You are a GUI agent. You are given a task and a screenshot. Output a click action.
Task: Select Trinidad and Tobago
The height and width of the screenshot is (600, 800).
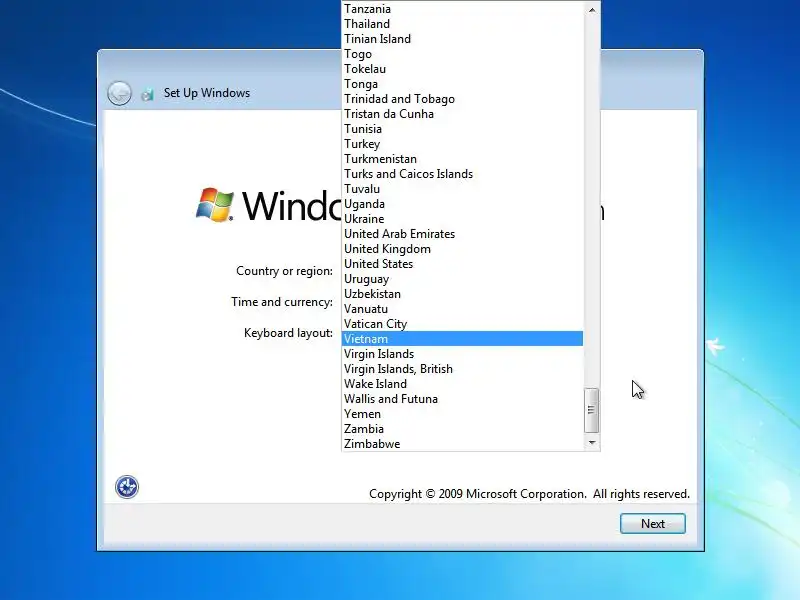click(x=462, y=99)
